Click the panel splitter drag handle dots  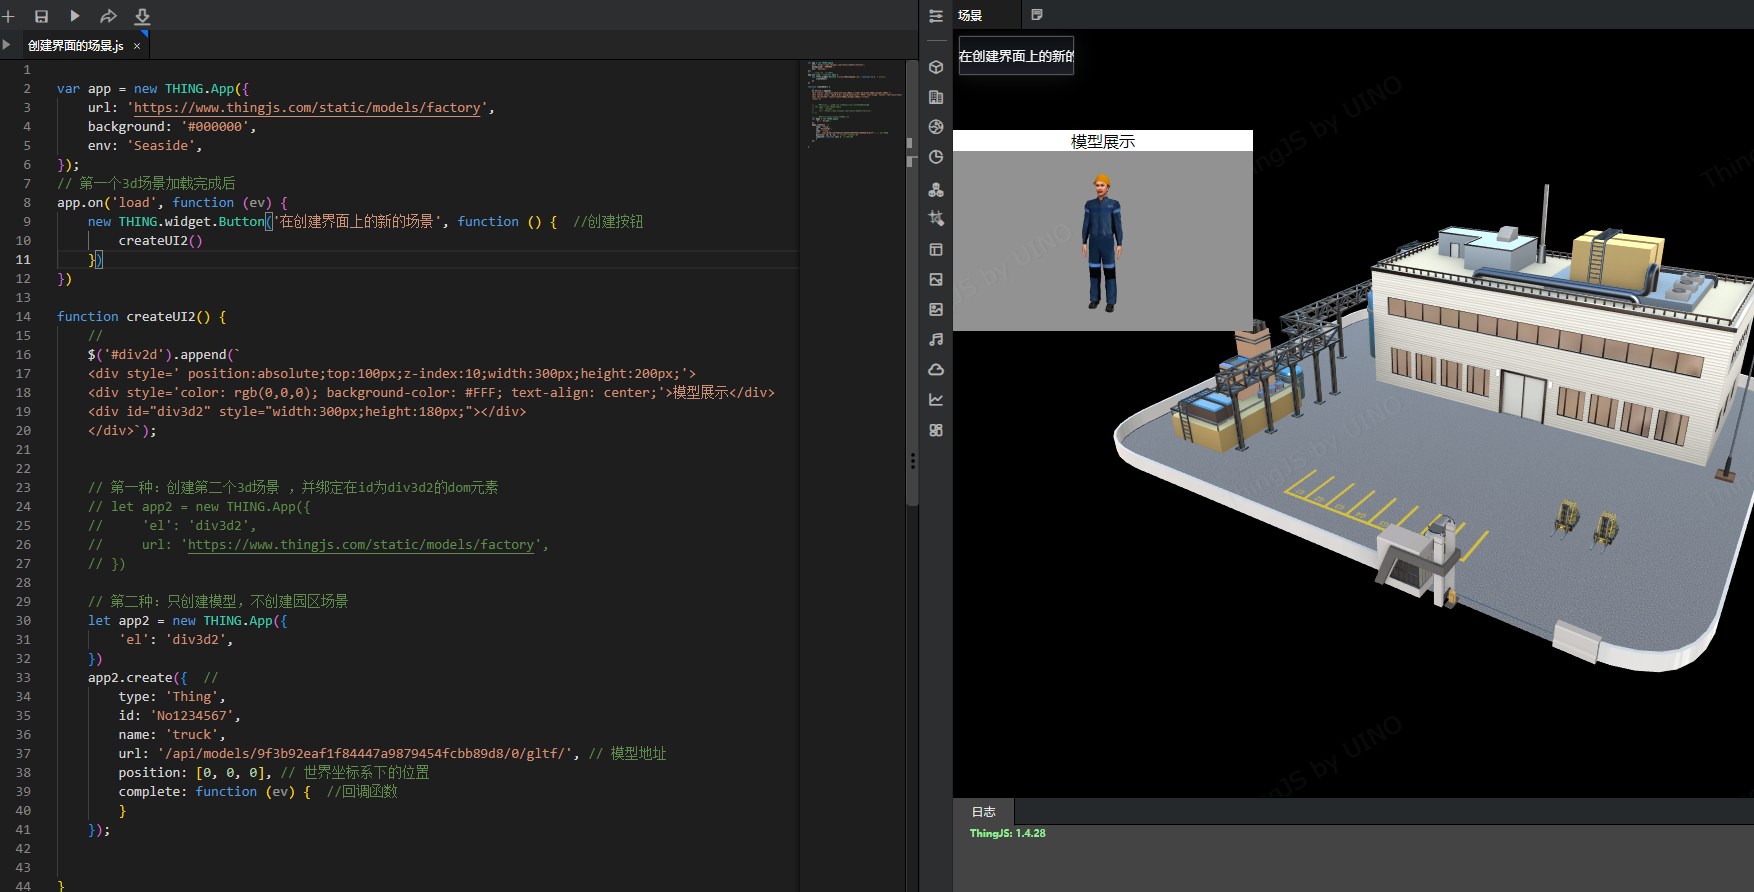tap(913, 461)
